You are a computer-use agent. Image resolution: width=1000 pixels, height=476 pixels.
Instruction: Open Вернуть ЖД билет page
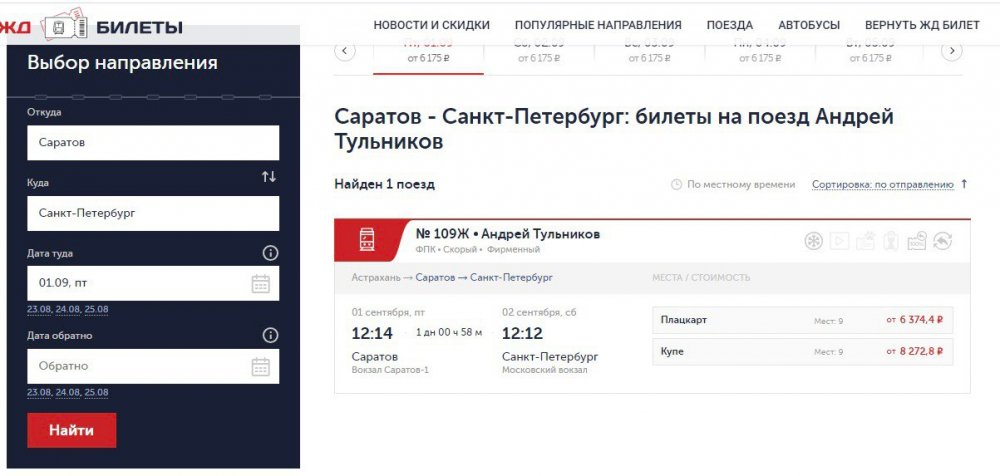tap(922, 26)
